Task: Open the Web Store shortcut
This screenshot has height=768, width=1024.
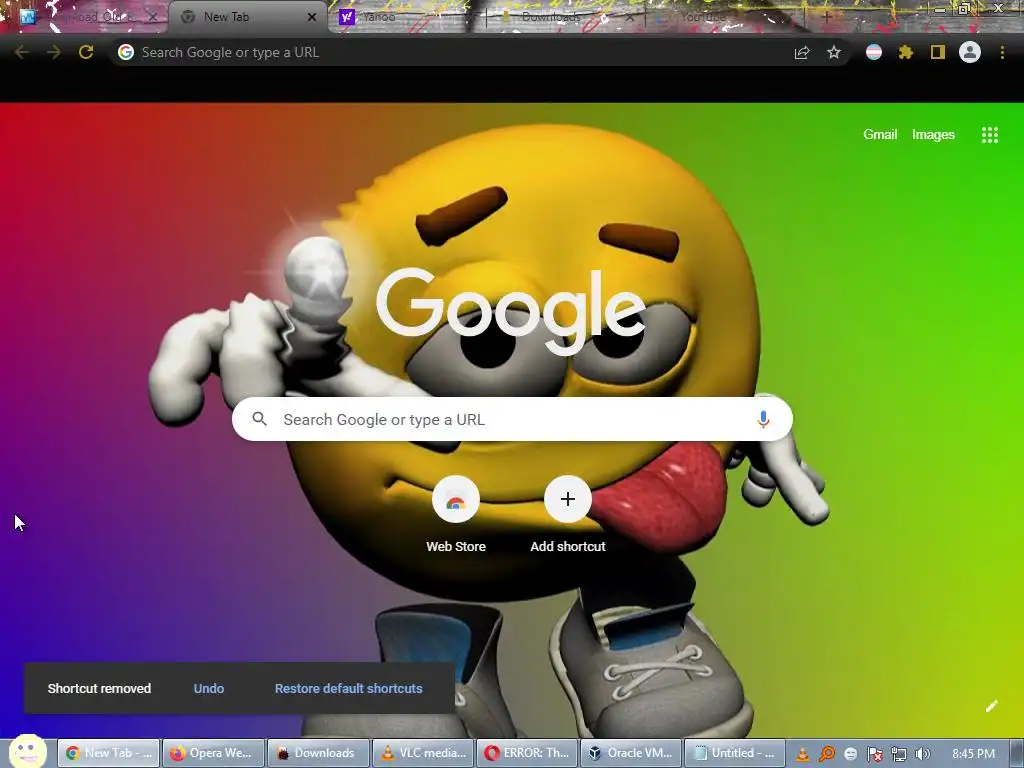Action: (456, 515)
